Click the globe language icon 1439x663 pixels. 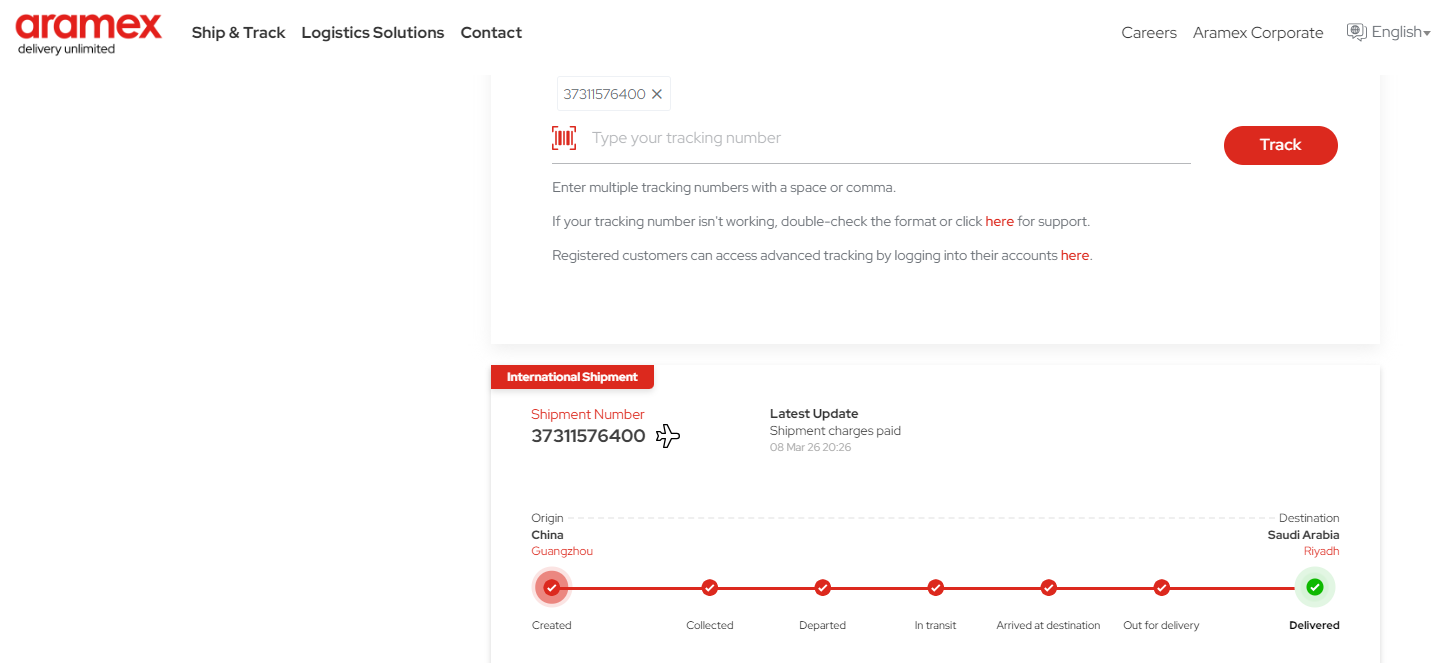click(x=1356, y=32)
